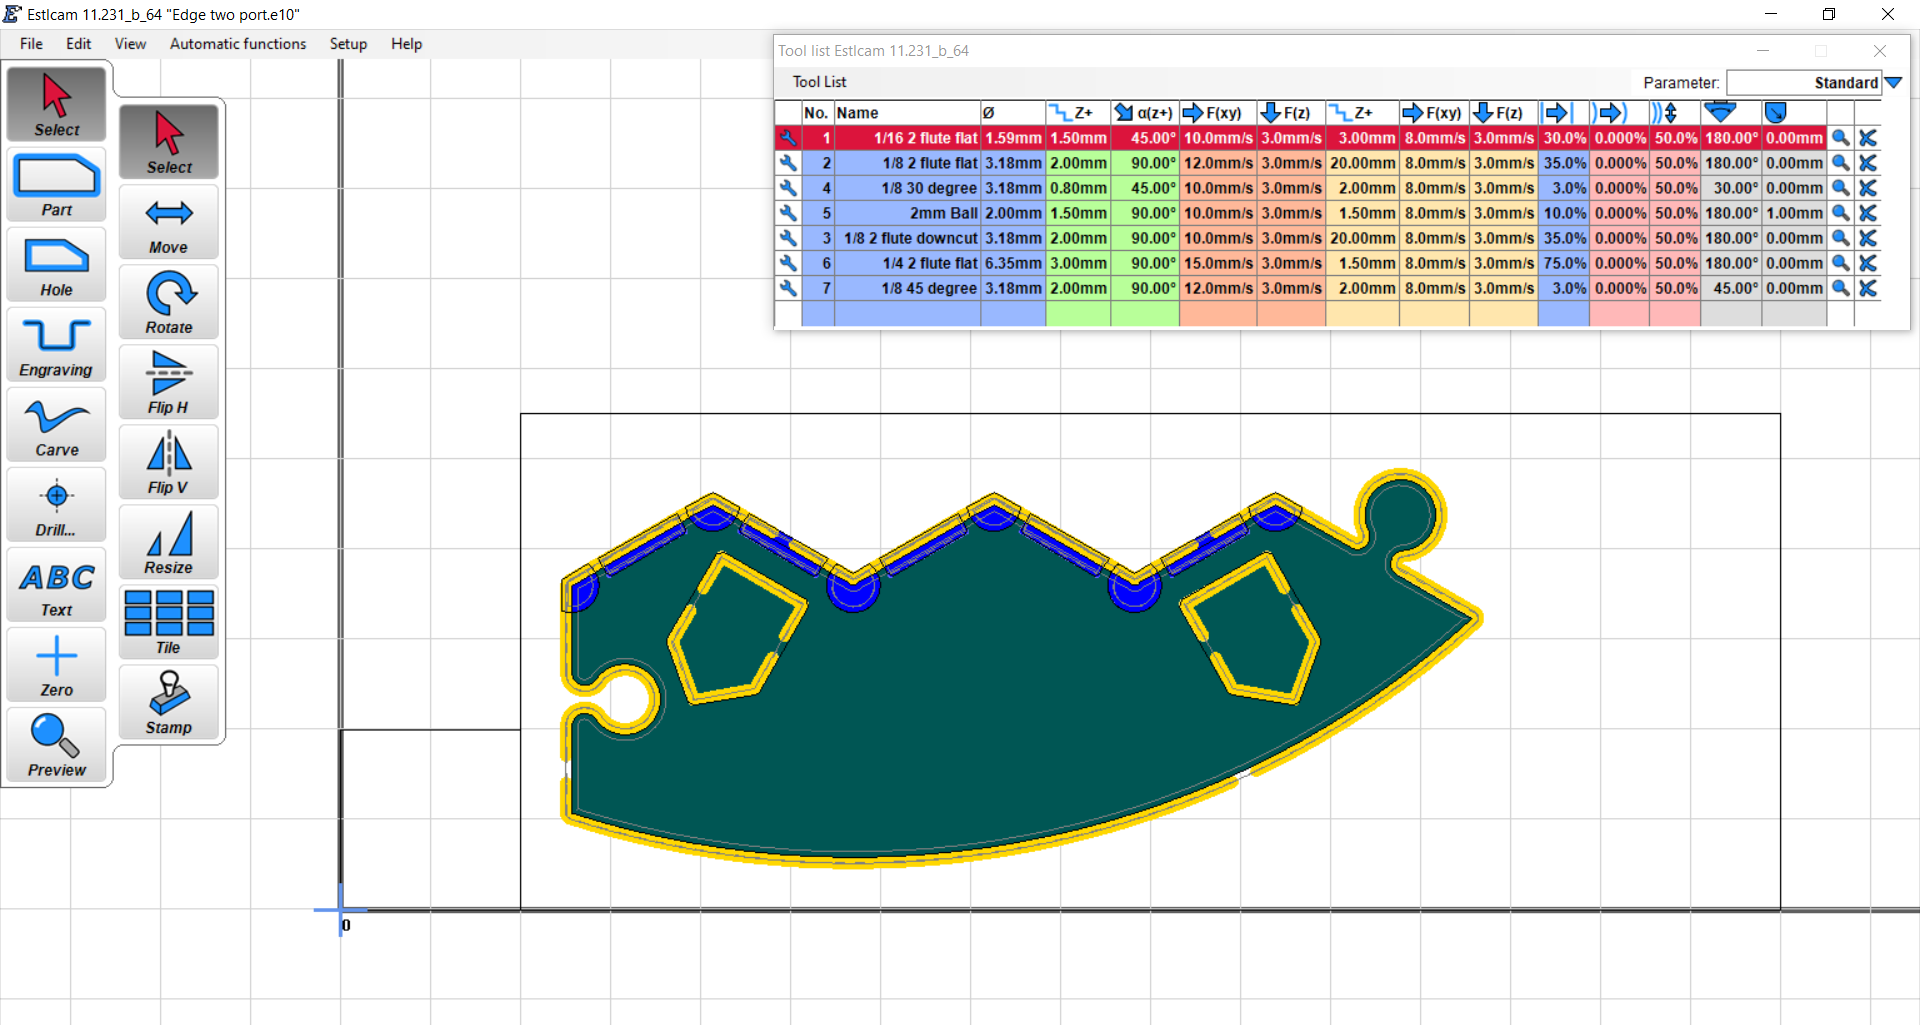Select the 1/8 45 degree name cell
Image resolution: width=1920 pixels, height=1025 pixels.
[x=907, y=288]
